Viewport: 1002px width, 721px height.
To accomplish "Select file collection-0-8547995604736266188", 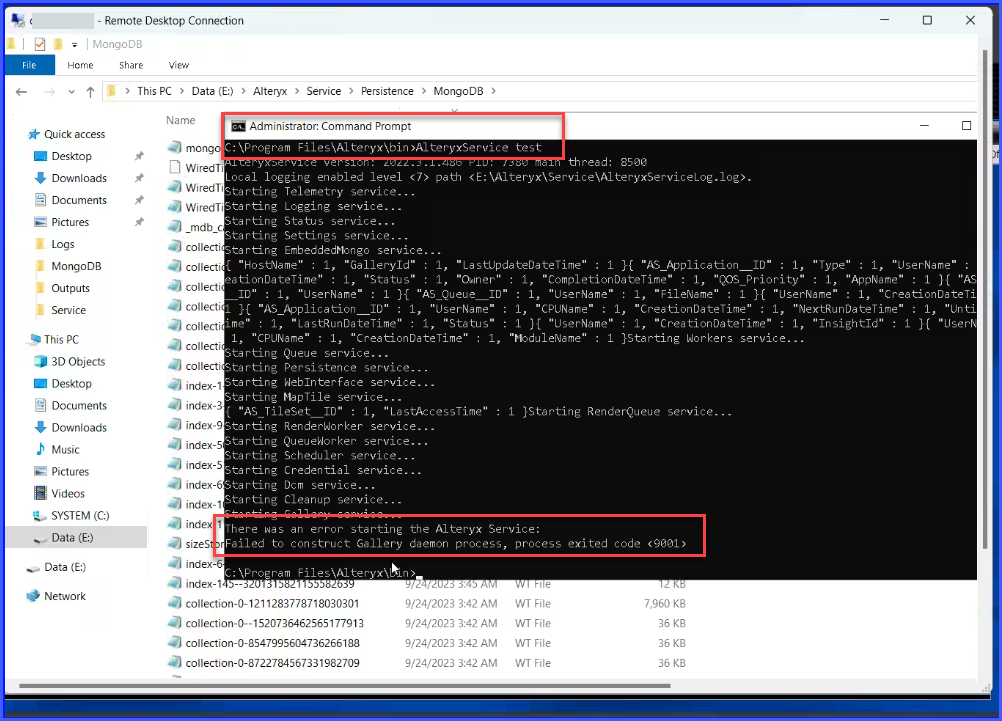I will [273, 643].
